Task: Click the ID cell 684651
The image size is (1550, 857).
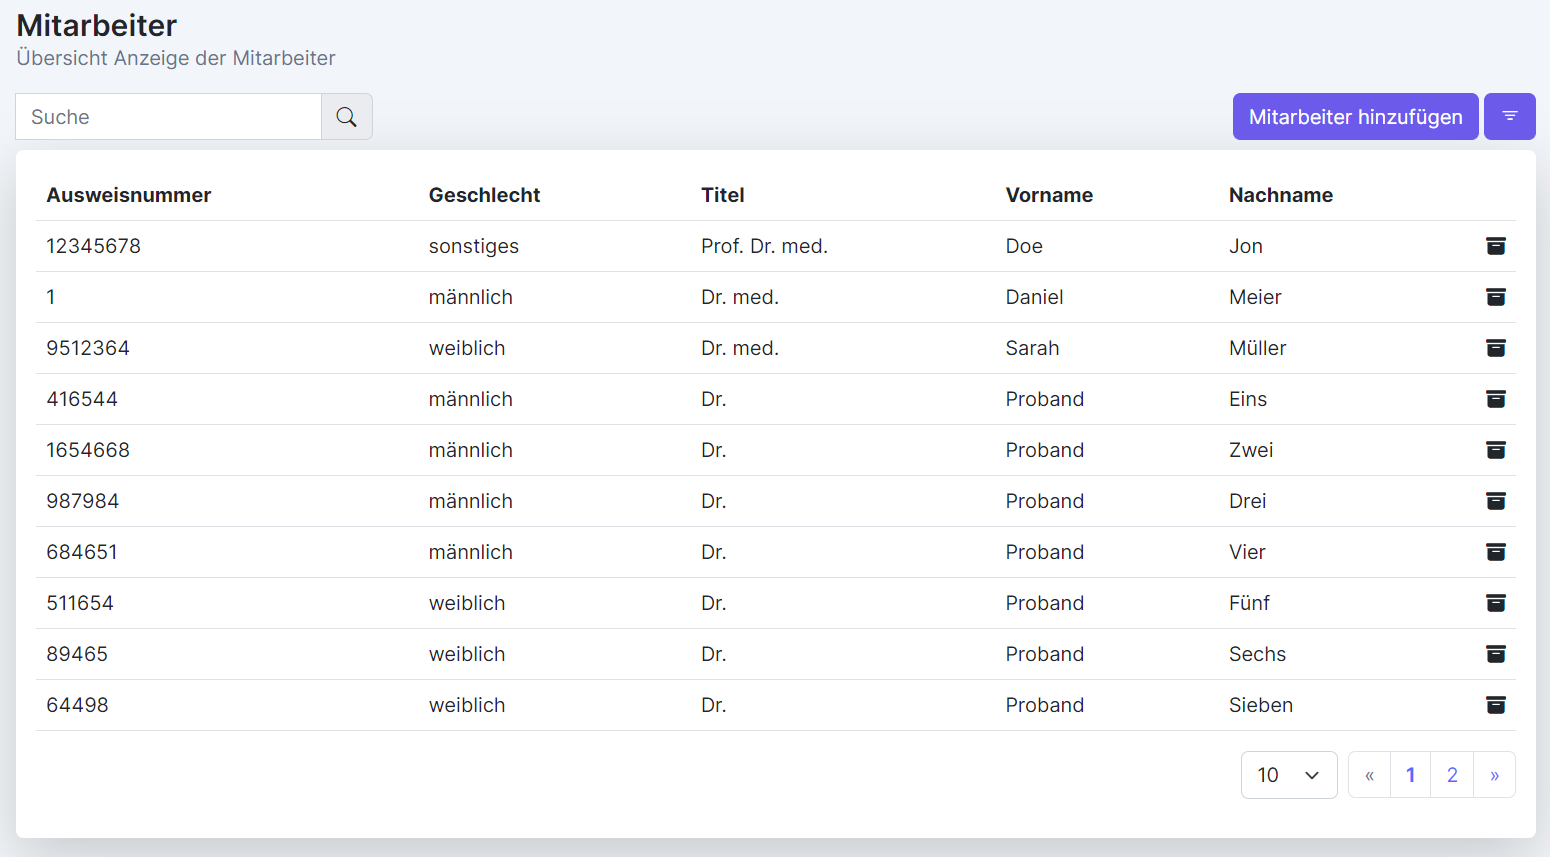Action: (82, 552)
